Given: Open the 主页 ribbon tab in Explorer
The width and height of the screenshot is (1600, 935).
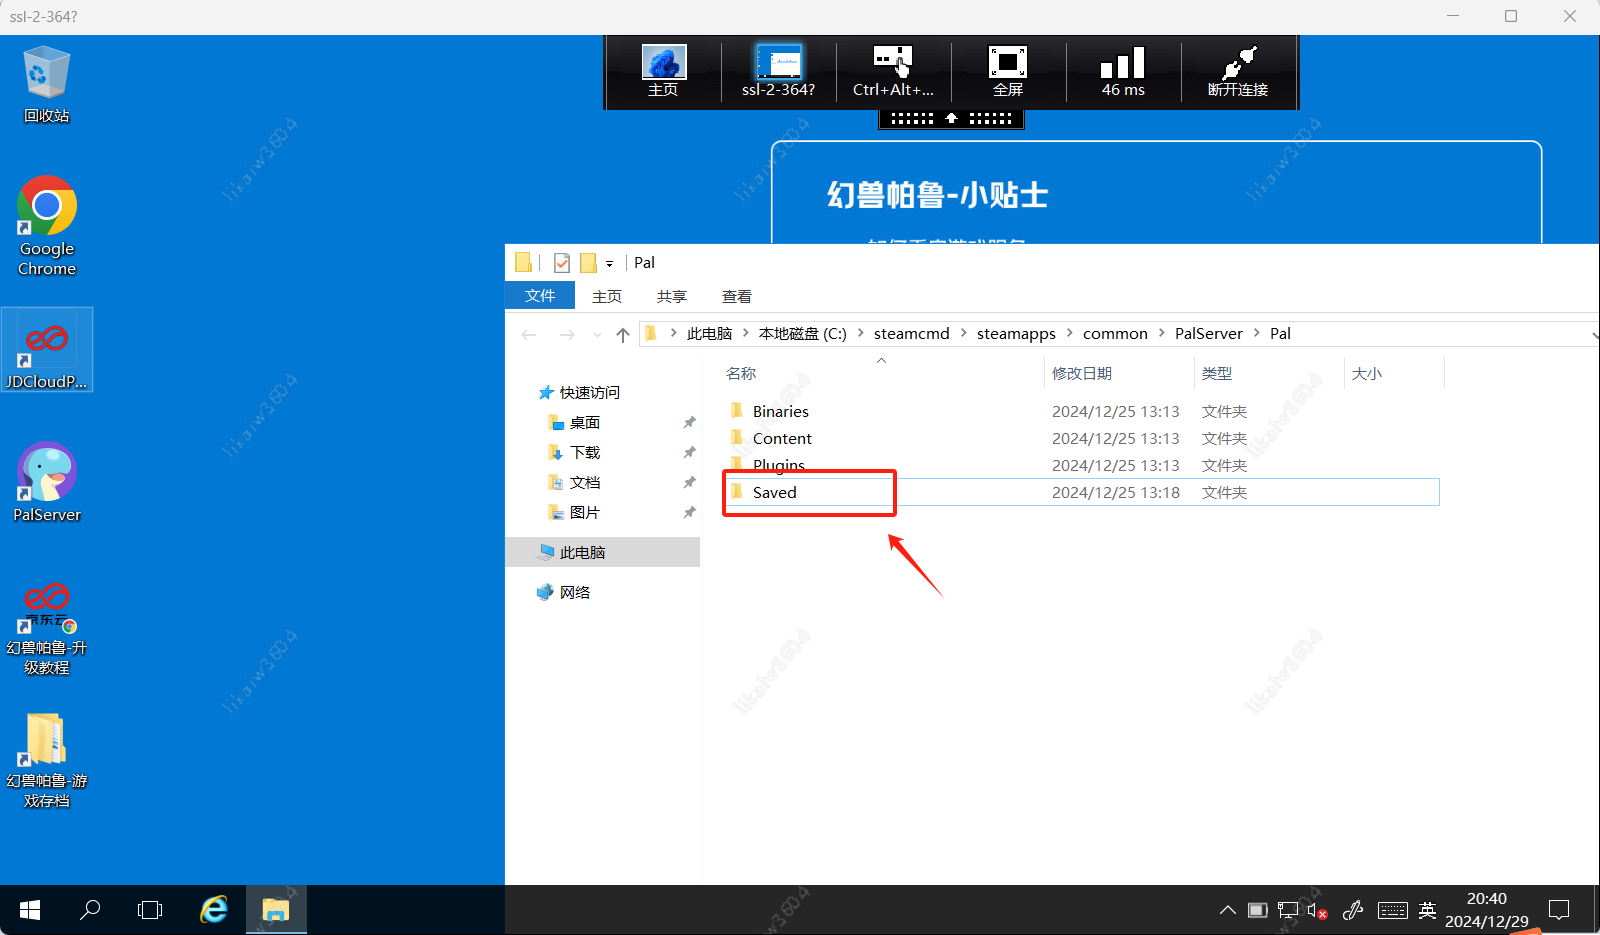Looking at the screenshot, I should tap(607, 296).
